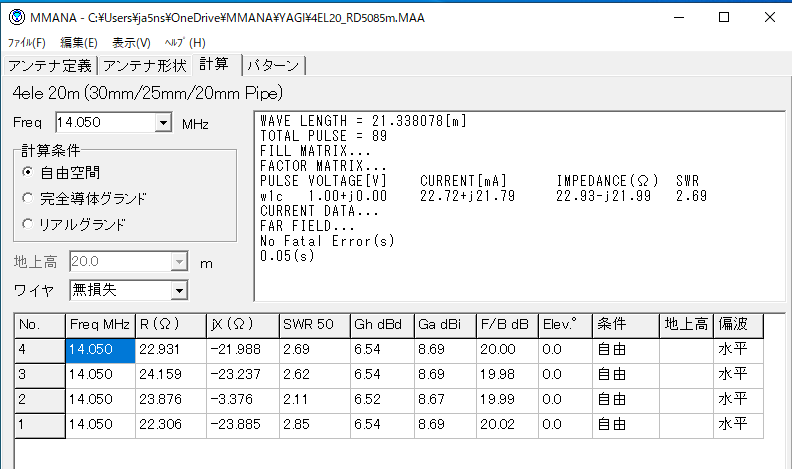Maximize the MMANA window
Screen dimensions: 792x469
click(x=723, y=17)
